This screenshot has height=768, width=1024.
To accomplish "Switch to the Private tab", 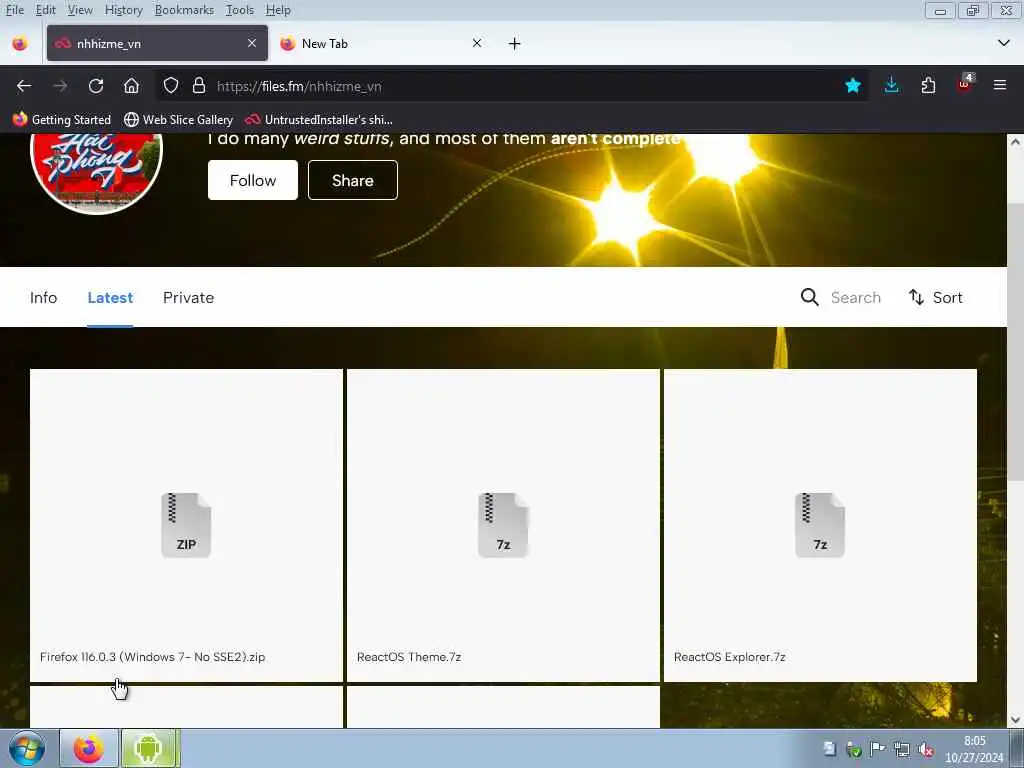I will [x=189, y=298].
